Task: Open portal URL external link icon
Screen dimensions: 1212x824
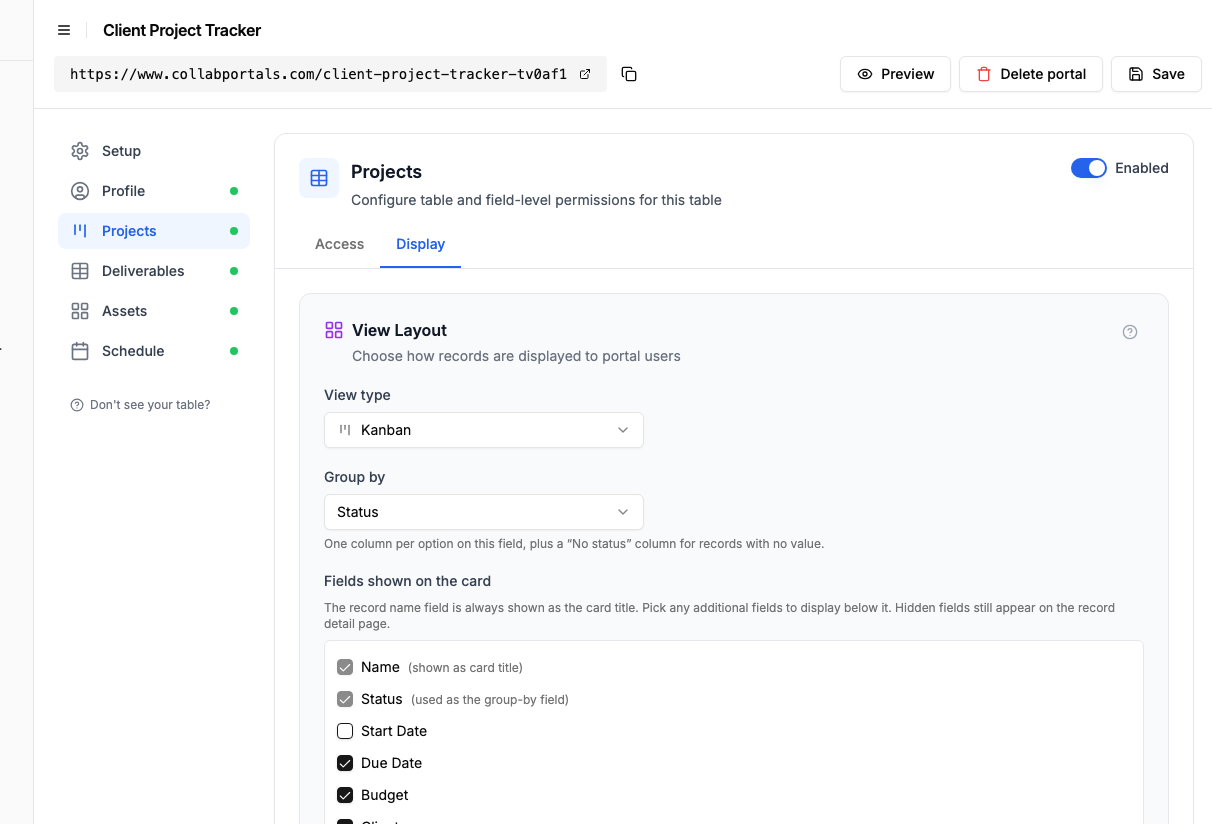Action: pyautogui.click(x=585, y=74)
